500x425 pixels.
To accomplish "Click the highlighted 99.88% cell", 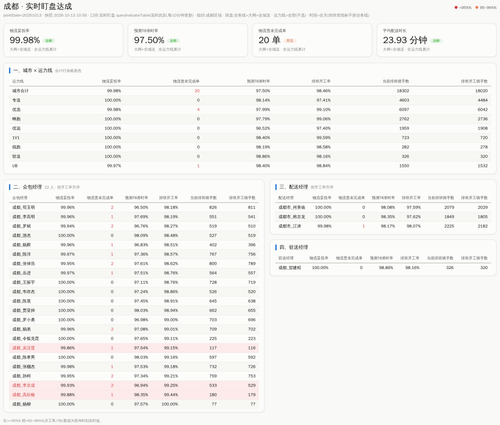I will 68,394.
